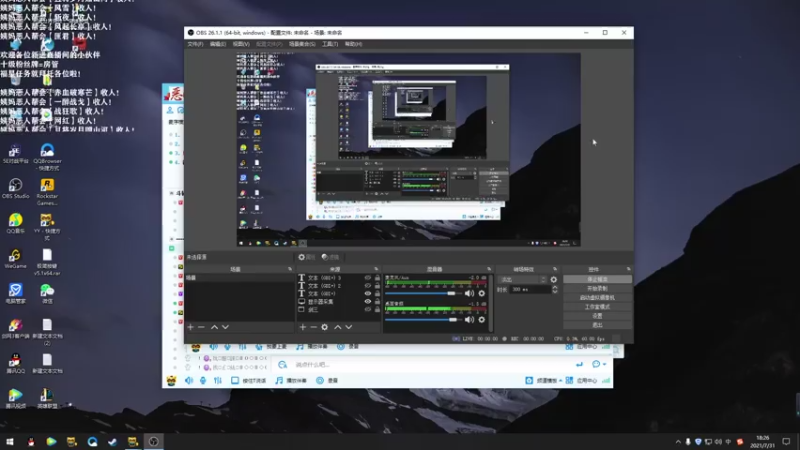Screen dimensions: 800x450
Task: Open the 淡出 transition dropdown
Action: coord(522,280)
